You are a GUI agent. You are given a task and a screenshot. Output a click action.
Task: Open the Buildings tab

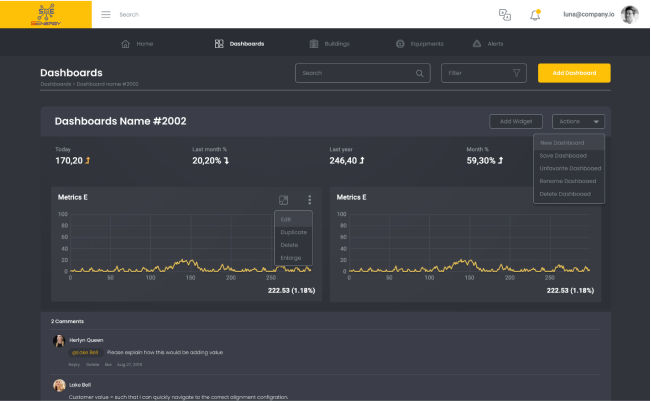[330, 44]
